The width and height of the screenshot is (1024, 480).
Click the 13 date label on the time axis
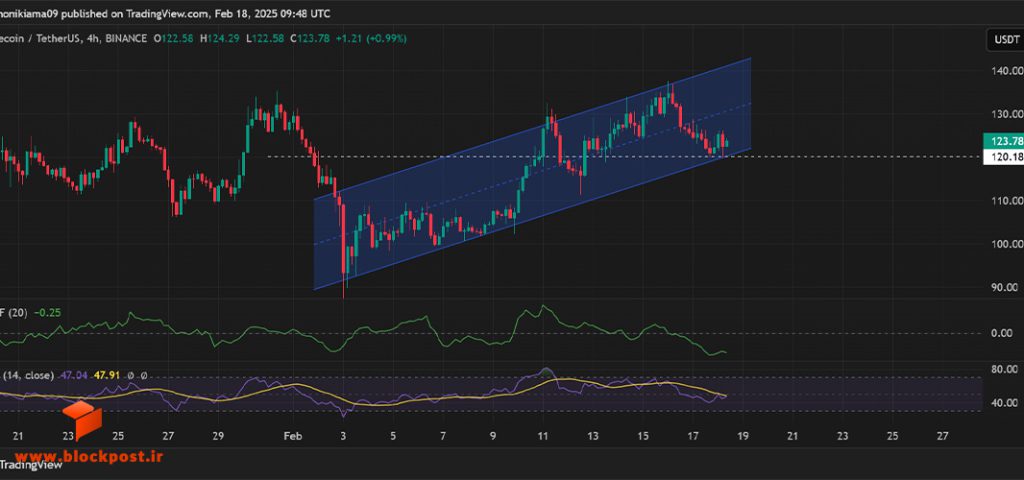click(x=592, y=436)
